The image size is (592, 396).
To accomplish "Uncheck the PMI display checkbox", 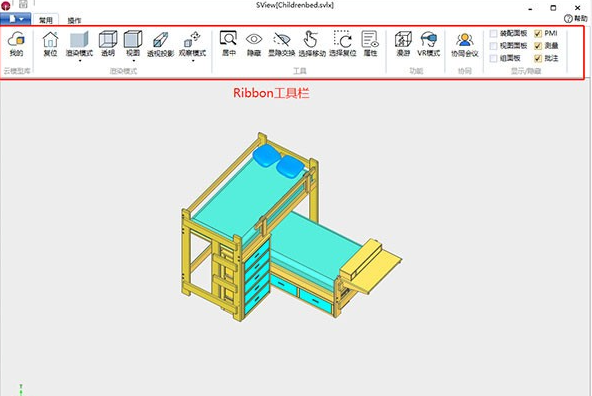I will click(538, 34).
